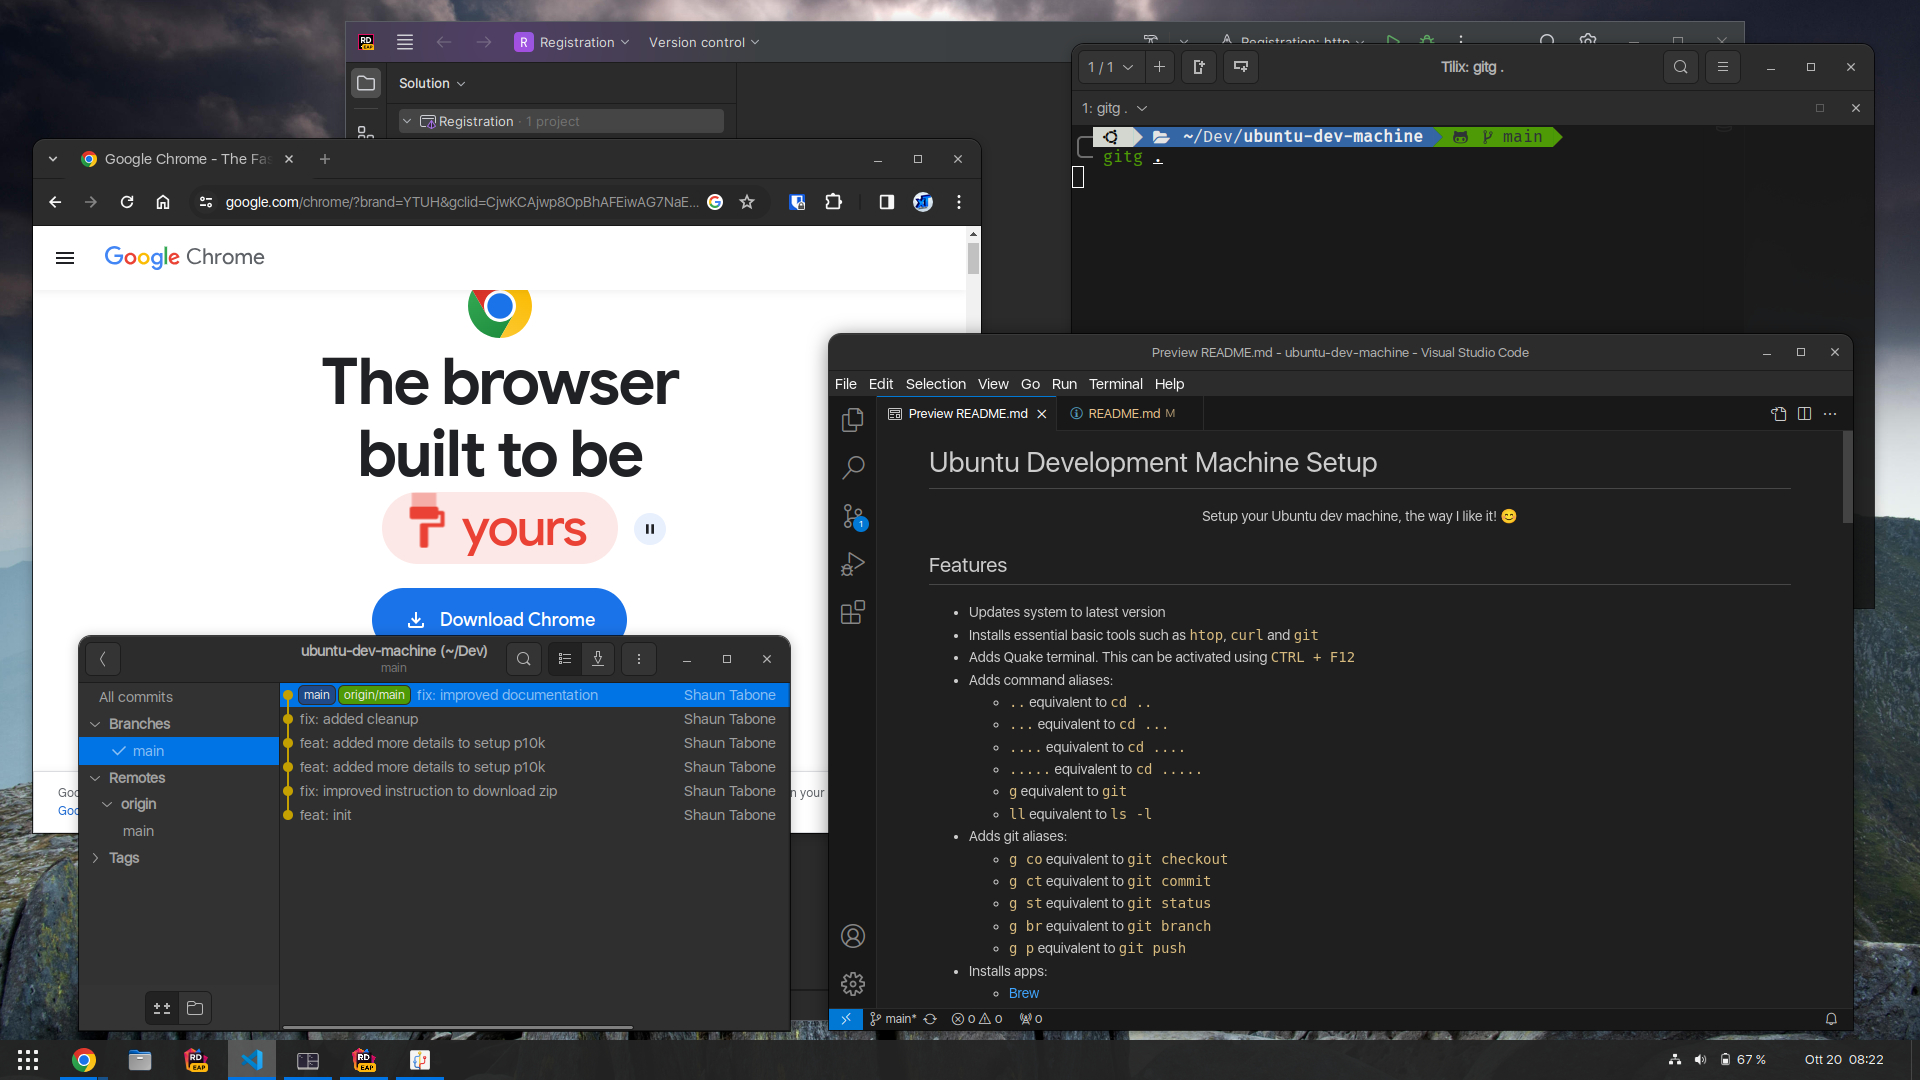Switch to the README.md editor tab
Image resolution: width=1920 pixels, height=1080 pixels.
(x=1123, y=414)
